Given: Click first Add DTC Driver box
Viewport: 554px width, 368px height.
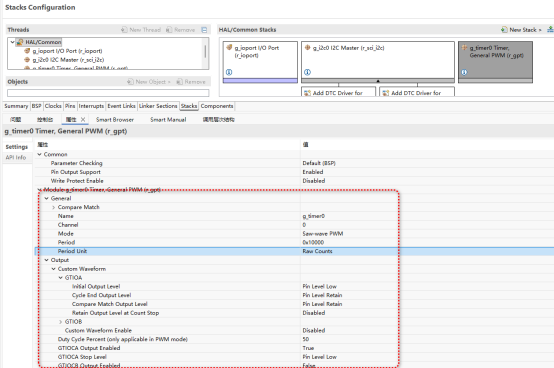Looking at the screenshot, I should click(338, 92).
